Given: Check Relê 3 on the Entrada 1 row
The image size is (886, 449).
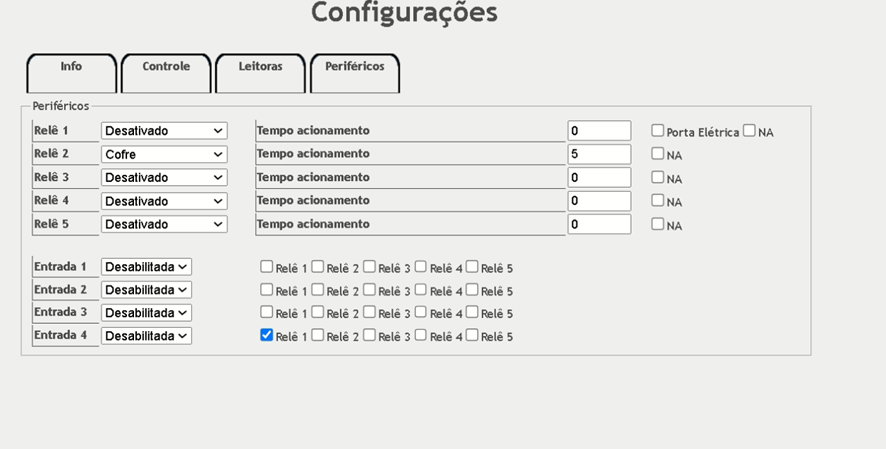Looking at the screenshot, I should tap(370, 267).
